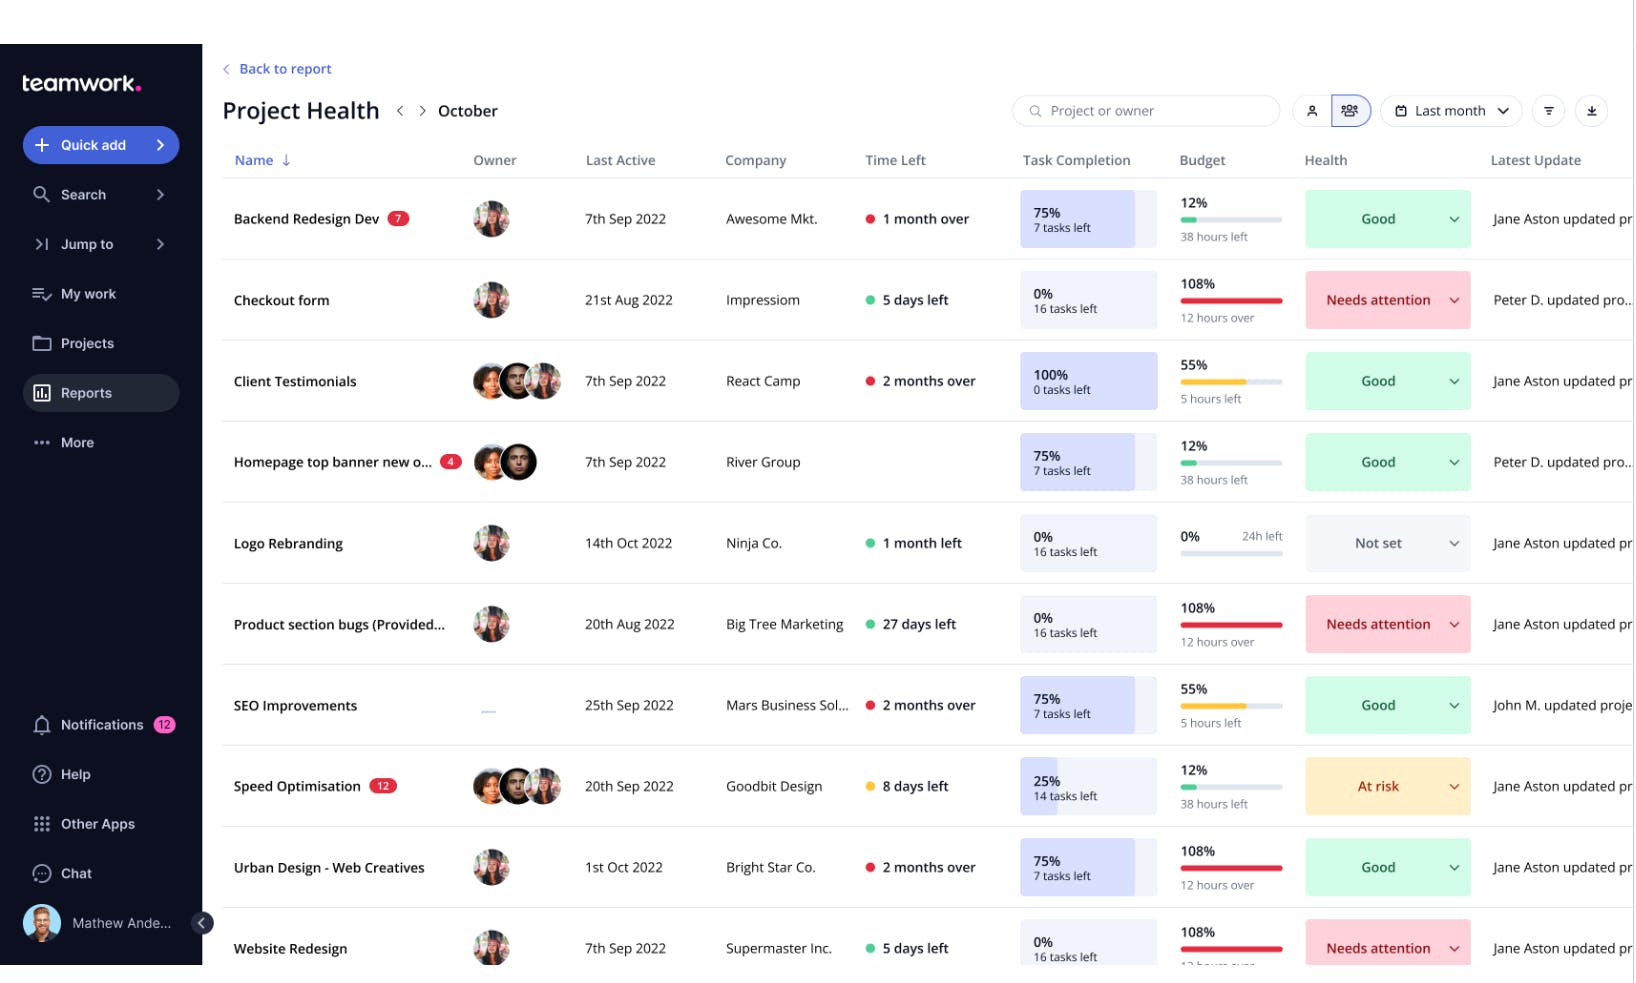Switch to team owners view
Viewport: 1636px width, 983px height.
coord(1349,111)
